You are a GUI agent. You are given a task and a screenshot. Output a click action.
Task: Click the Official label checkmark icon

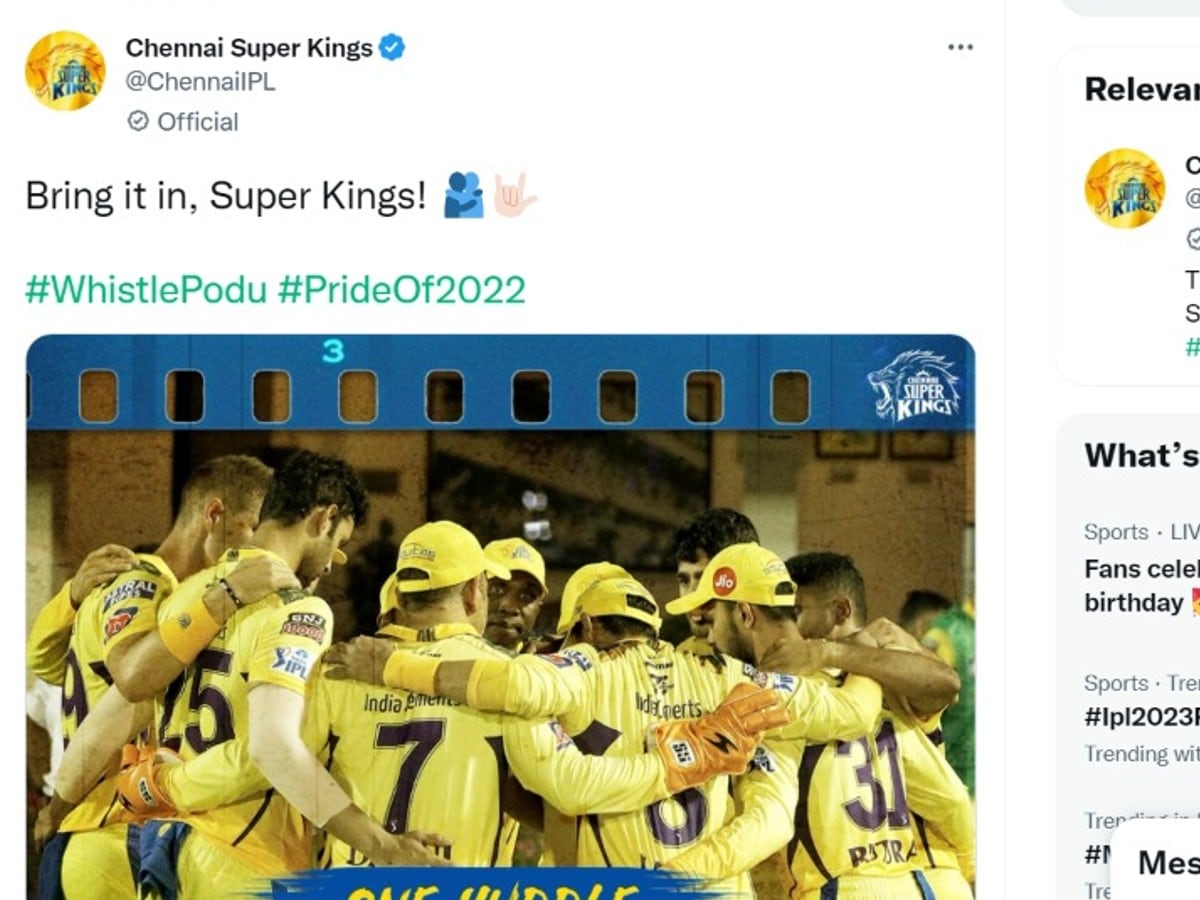138,122
